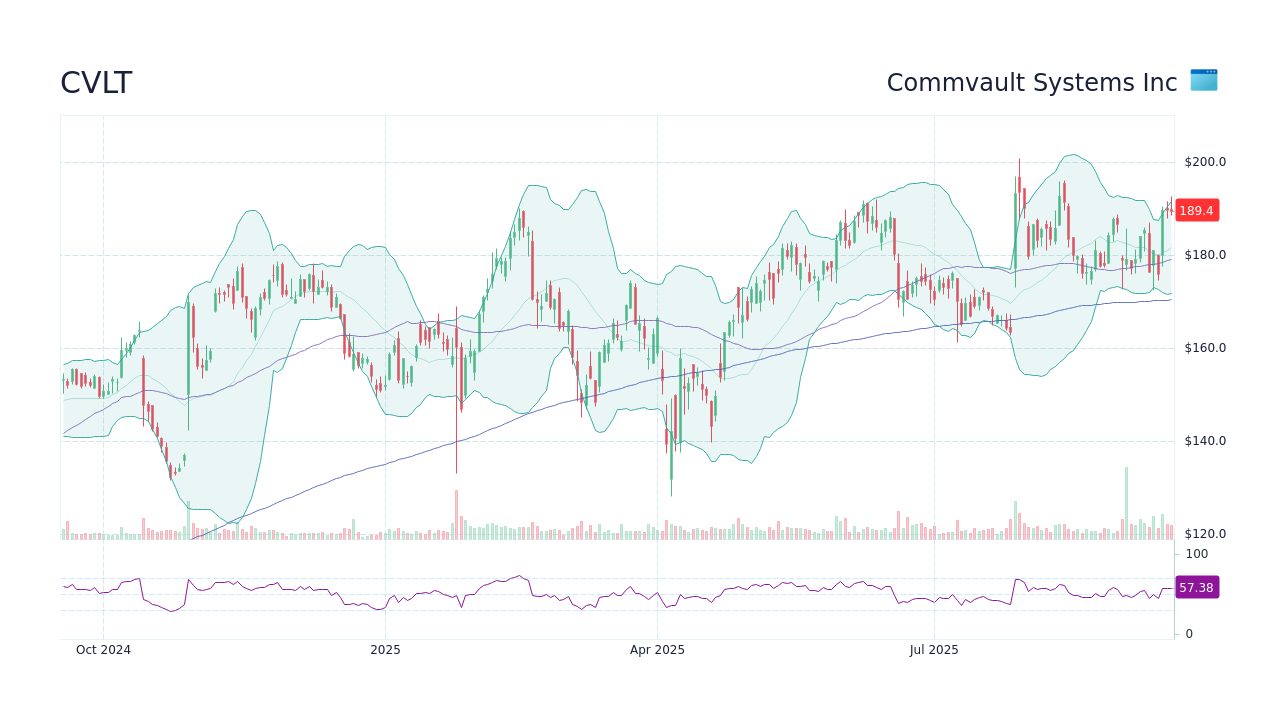Click the 100 label on RSI axis
The height and width of the screenshot is (720, 1280).
[x=1197, y=554]
